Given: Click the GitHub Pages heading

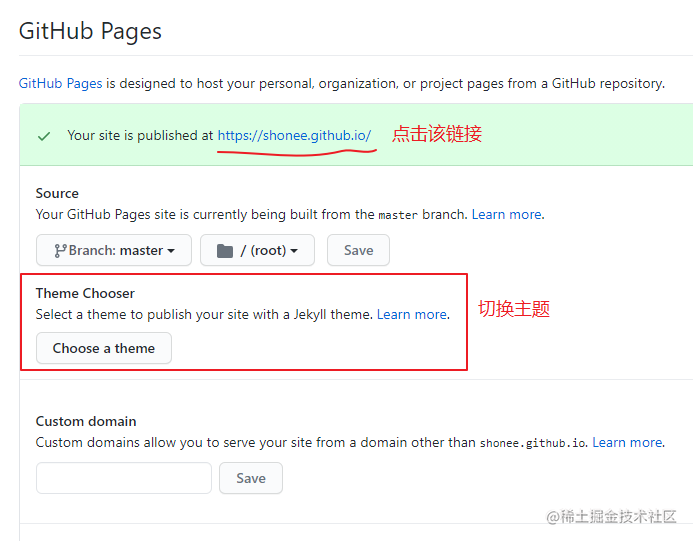Looking at the screenshot, I should 90,31.
